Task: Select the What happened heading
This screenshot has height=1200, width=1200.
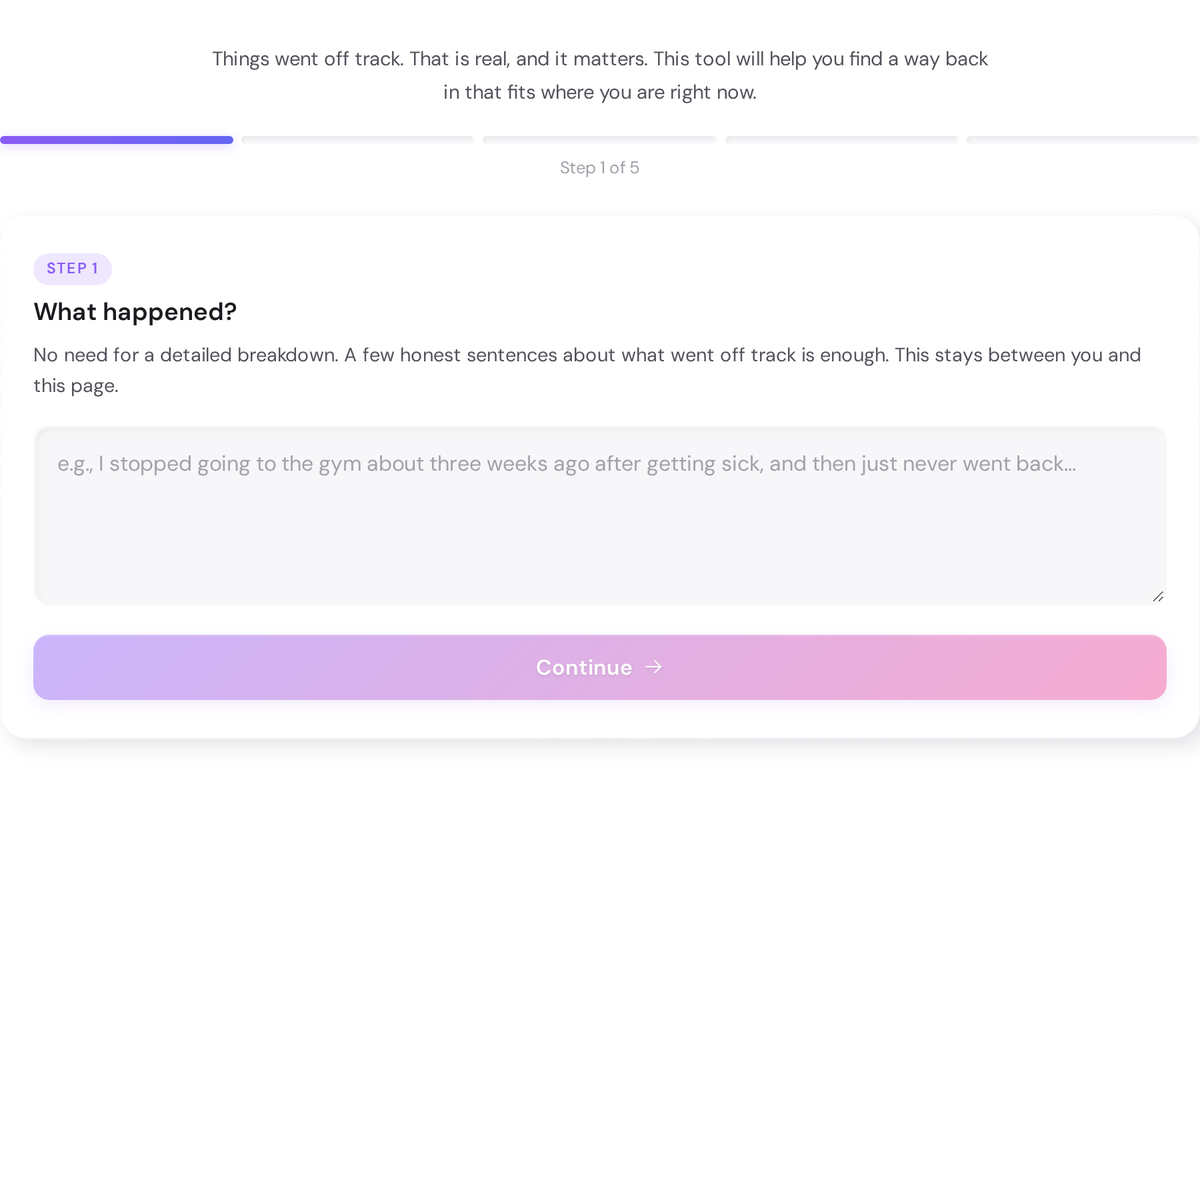Action: [x=135, y=312]
